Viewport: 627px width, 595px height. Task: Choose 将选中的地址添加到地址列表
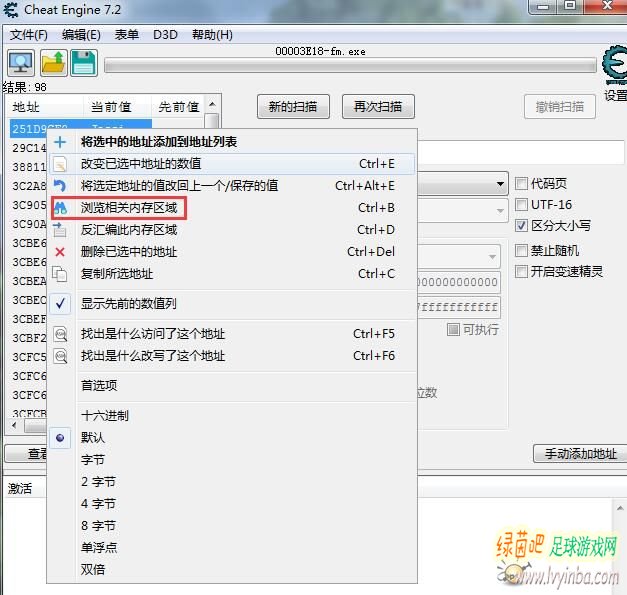click(232, 142)
